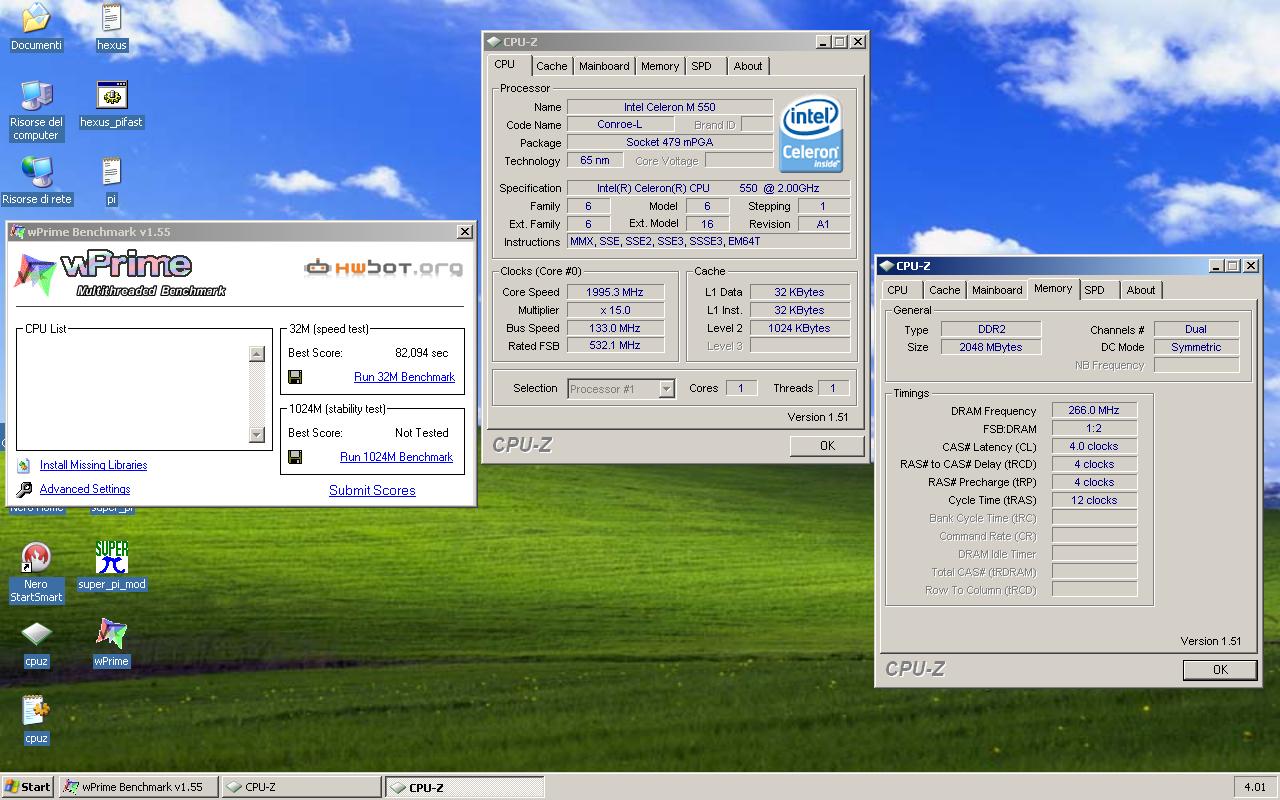Click the FSB:DRAM 1:2 field
This screenshot has width=1280, height=800.
coord(1094,428)
